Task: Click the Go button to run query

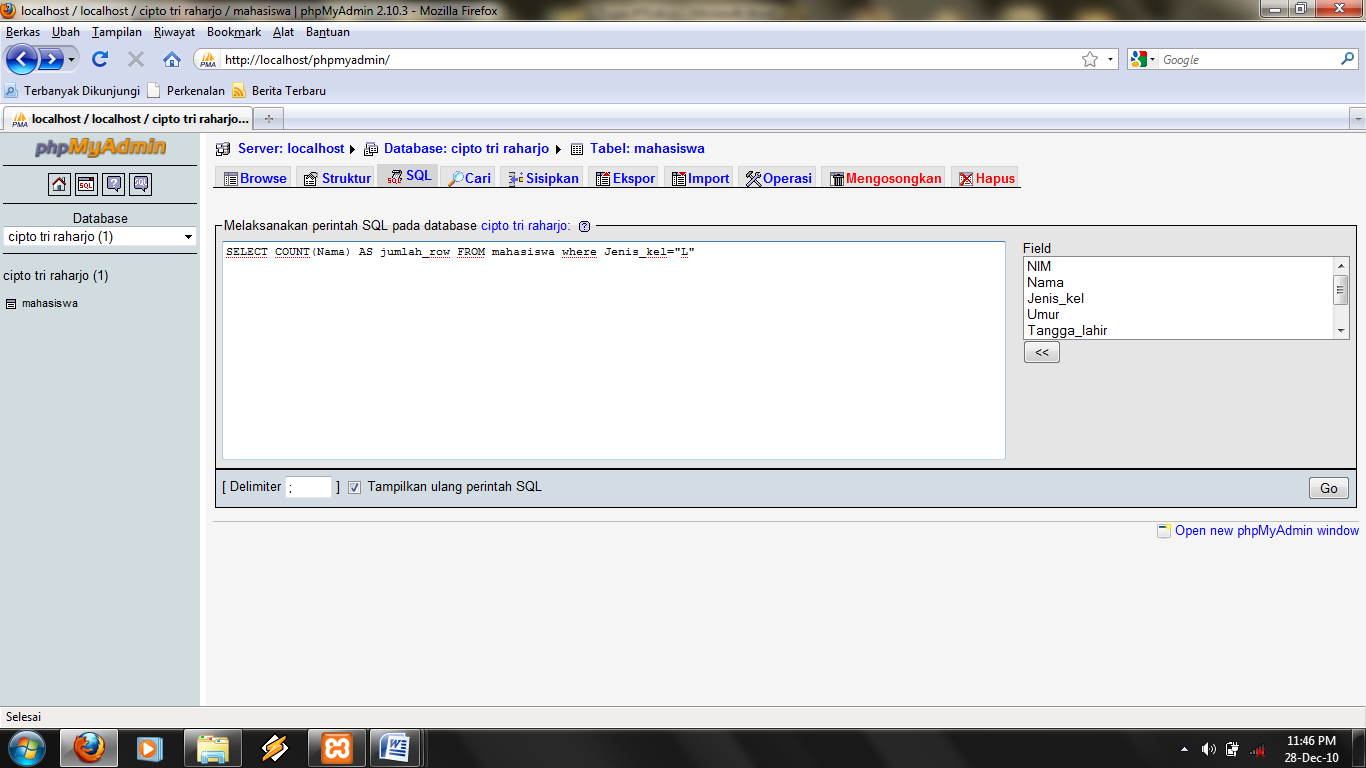Action: (x=1328, y=488)
